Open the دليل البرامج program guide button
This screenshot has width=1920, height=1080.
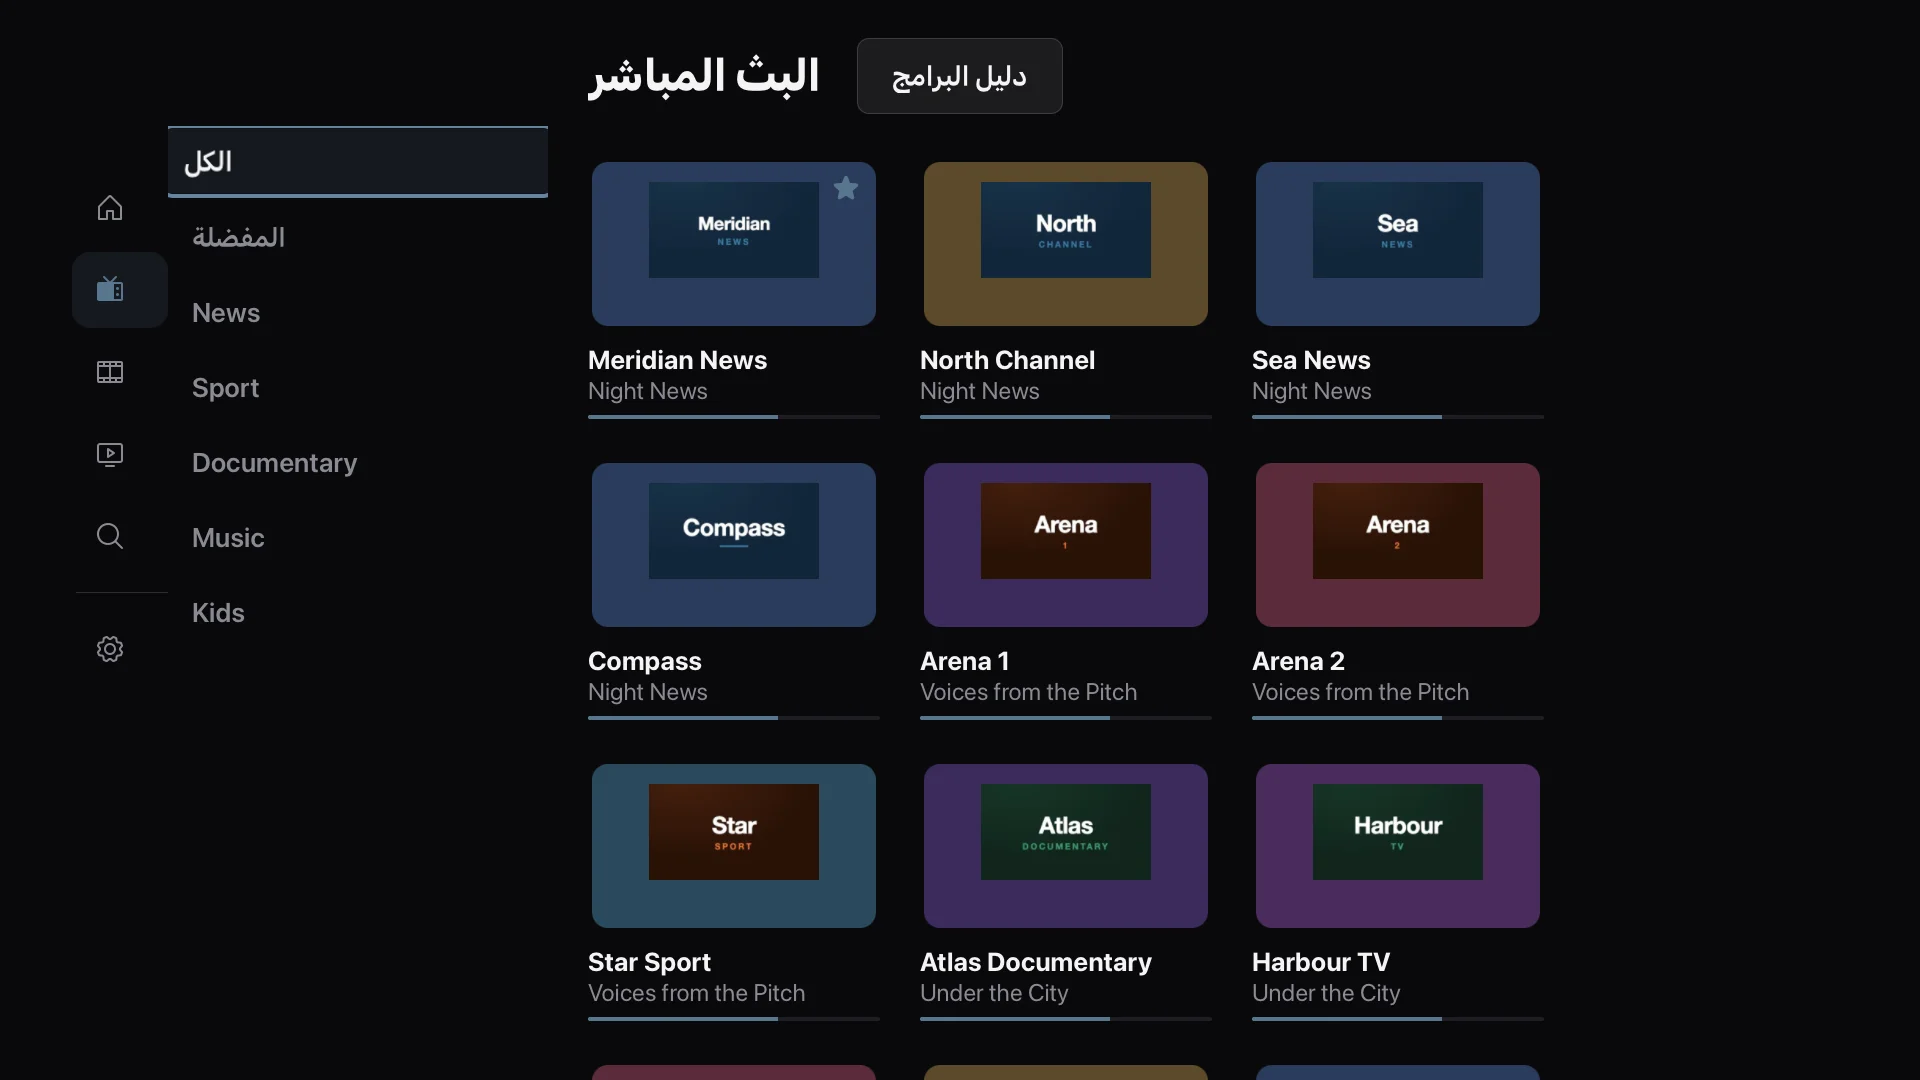pyautogui.click(x=959, y=76)
